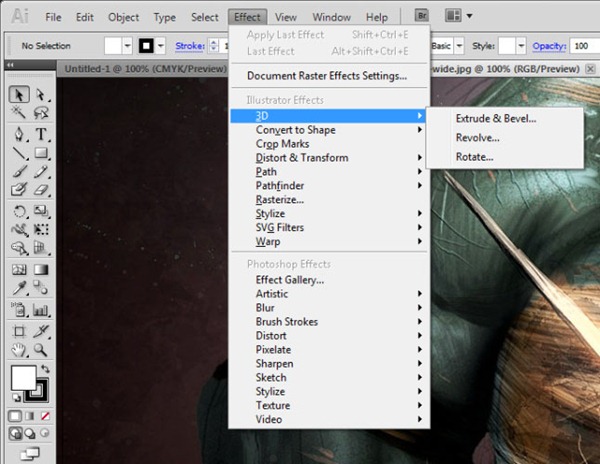This screenshot has width=600, height=464.
Task: Select the Eyedropper tool
Action: 19,288
